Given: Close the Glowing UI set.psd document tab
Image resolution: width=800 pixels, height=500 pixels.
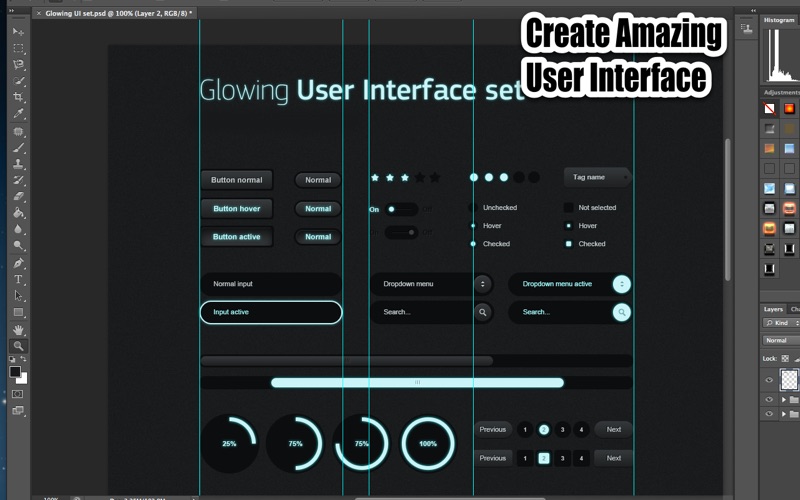Looking at the screenshot, I should [38, 13].
